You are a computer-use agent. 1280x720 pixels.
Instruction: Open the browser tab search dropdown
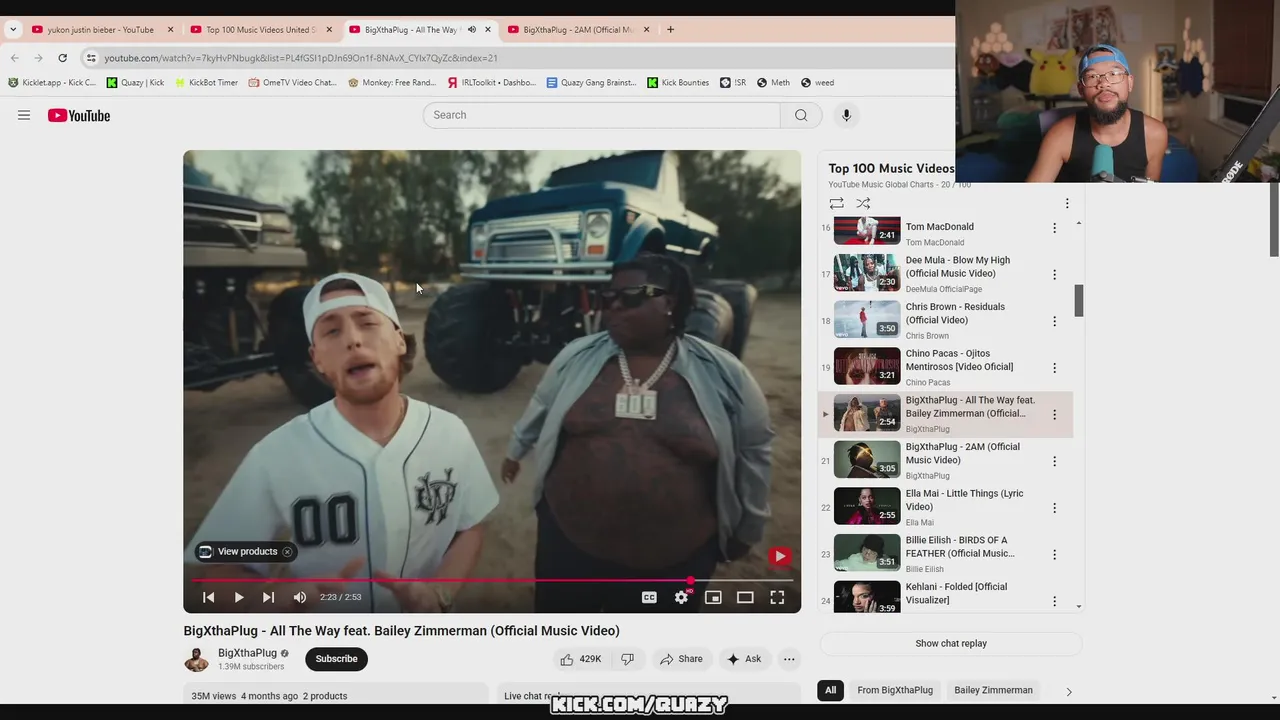12,30
